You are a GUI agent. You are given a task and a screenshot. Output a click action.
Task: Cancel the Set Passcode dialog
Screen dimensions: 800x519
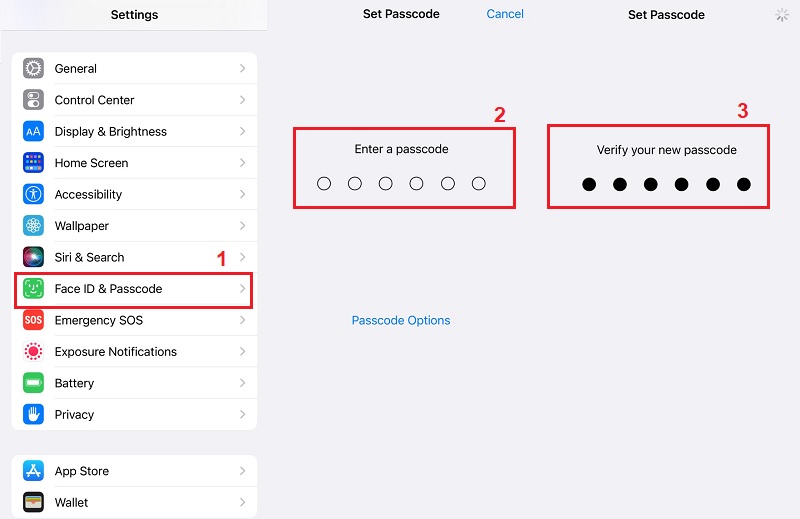tap(505, 14)
